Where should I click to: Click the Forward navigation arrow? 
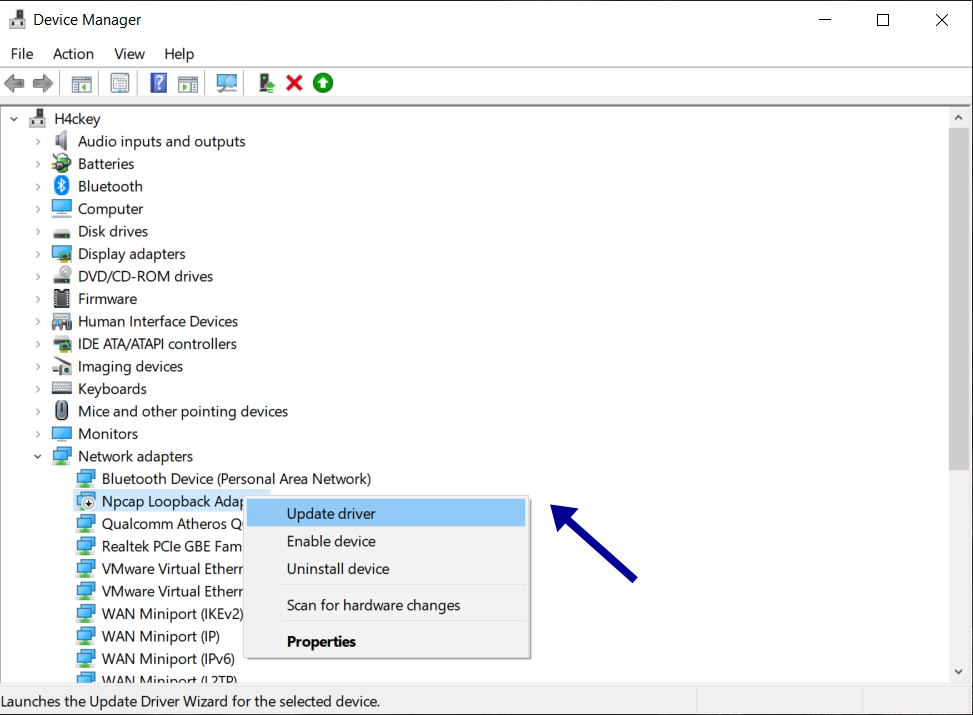click(x=42, y=82)
